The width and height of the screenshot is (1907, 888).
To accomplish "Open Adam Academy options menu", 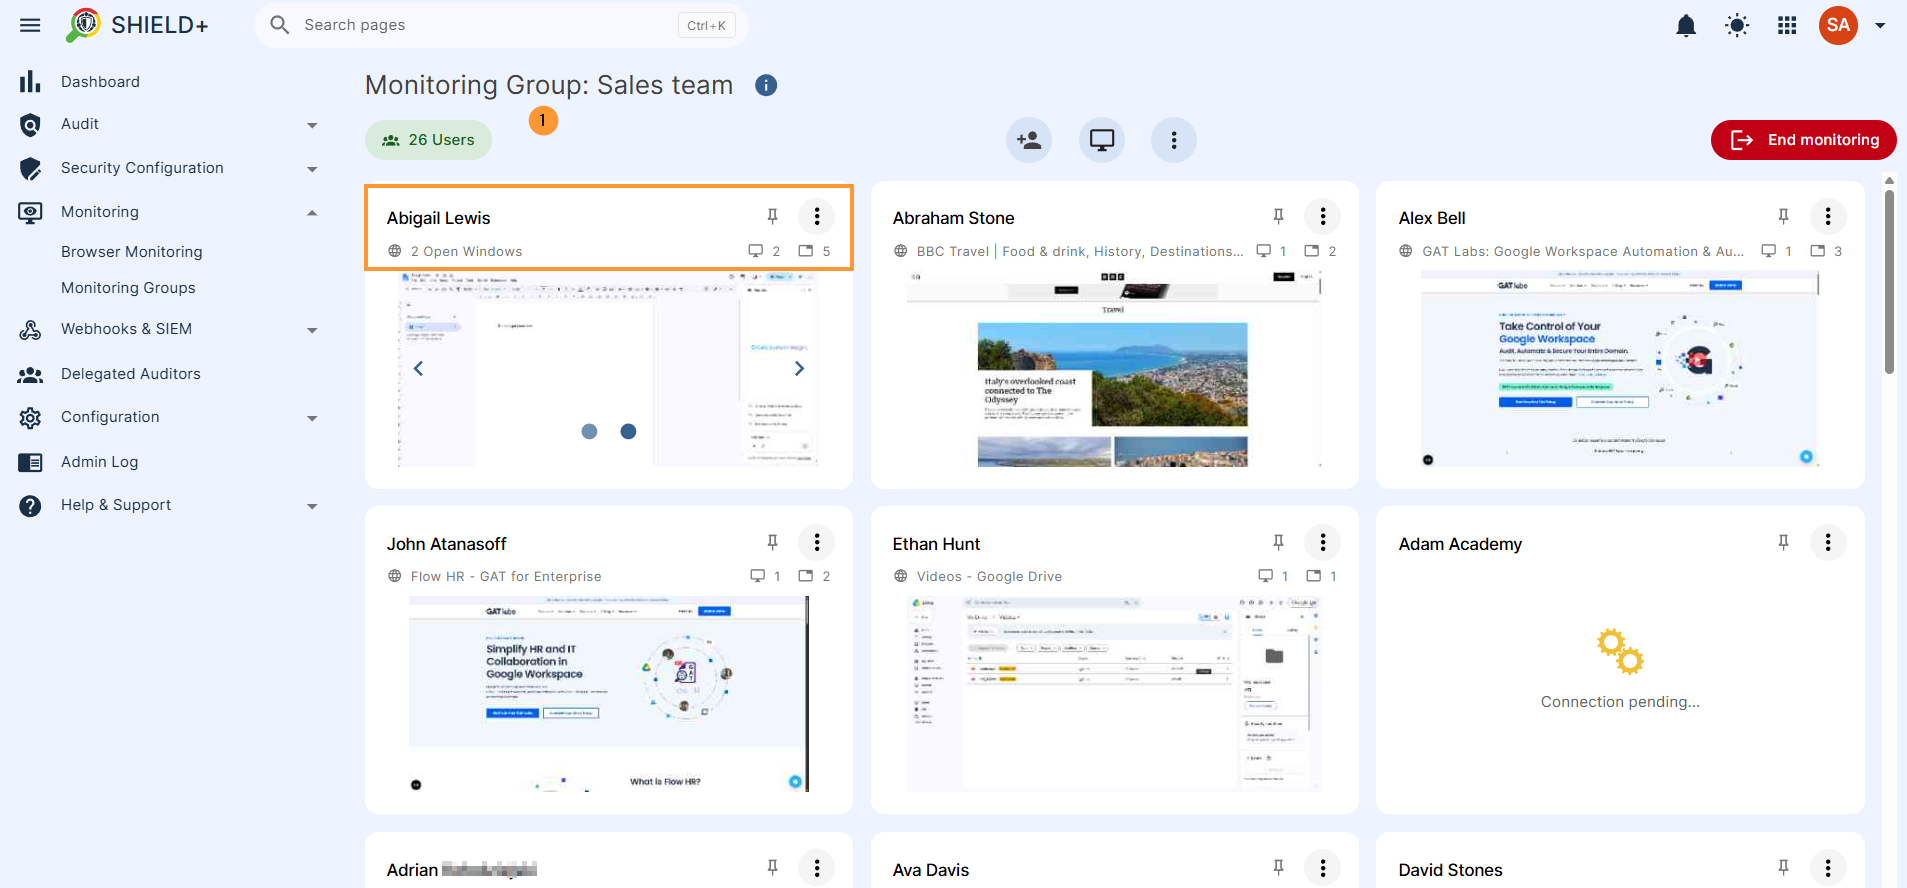I will [1828, 542].
